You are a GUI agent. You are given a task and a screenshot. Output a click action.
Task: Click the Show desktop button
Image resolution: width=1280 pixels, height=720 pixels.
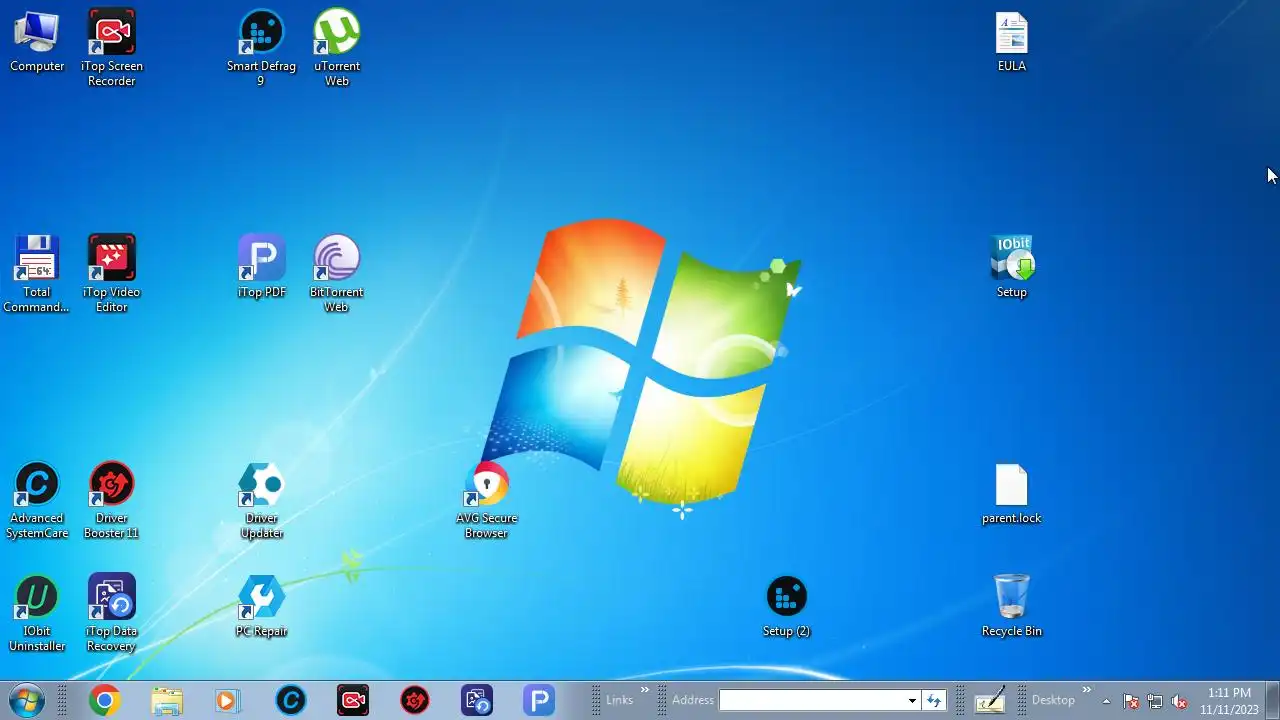(1272, 701)
